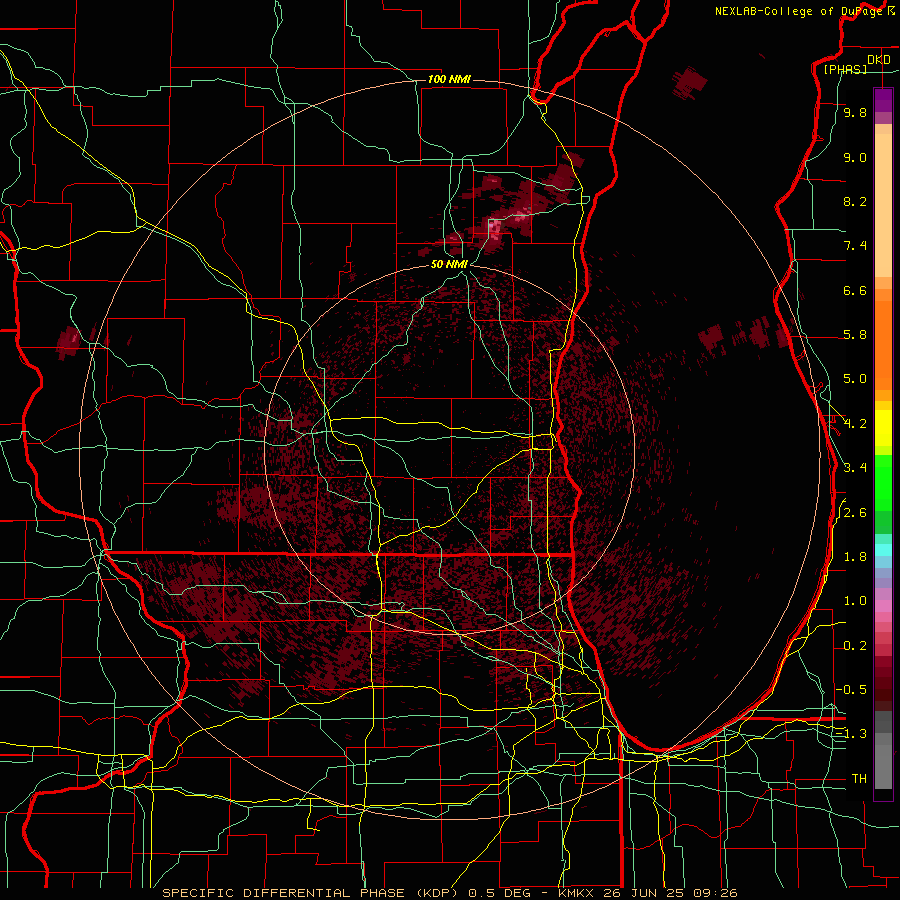Click the 100 NMI range ring label
The height and width of the screenshot is (900, 900).
[x=449, y=79]
